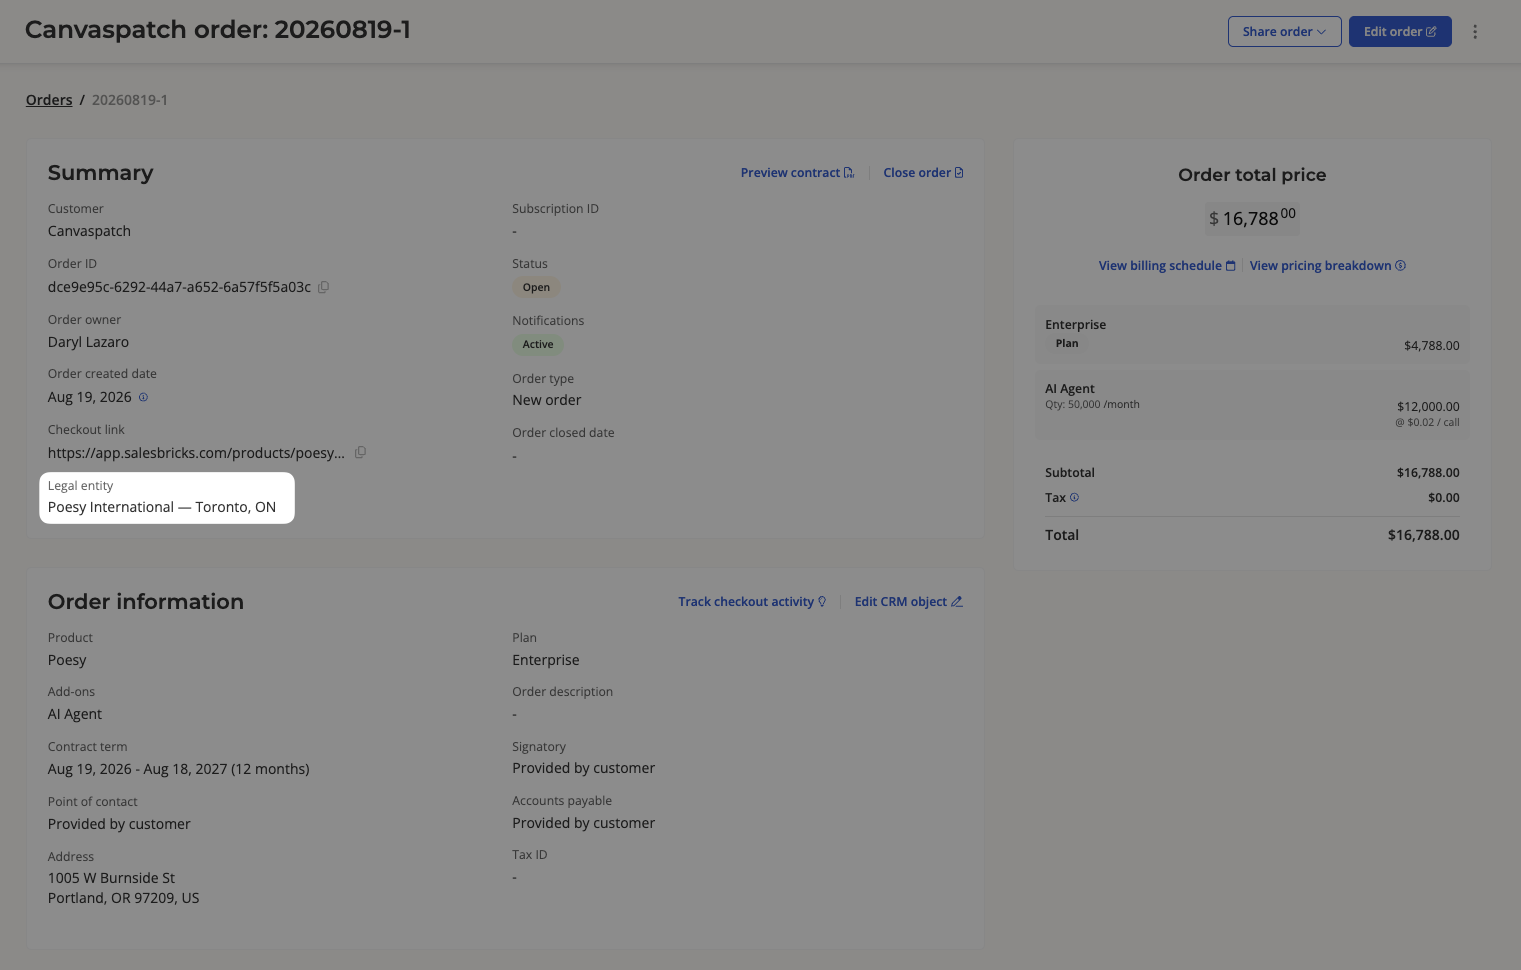Click the Subtotal $16,788.00 amount
This screenshot has height=970, width=1521.
click(1428, 473)
